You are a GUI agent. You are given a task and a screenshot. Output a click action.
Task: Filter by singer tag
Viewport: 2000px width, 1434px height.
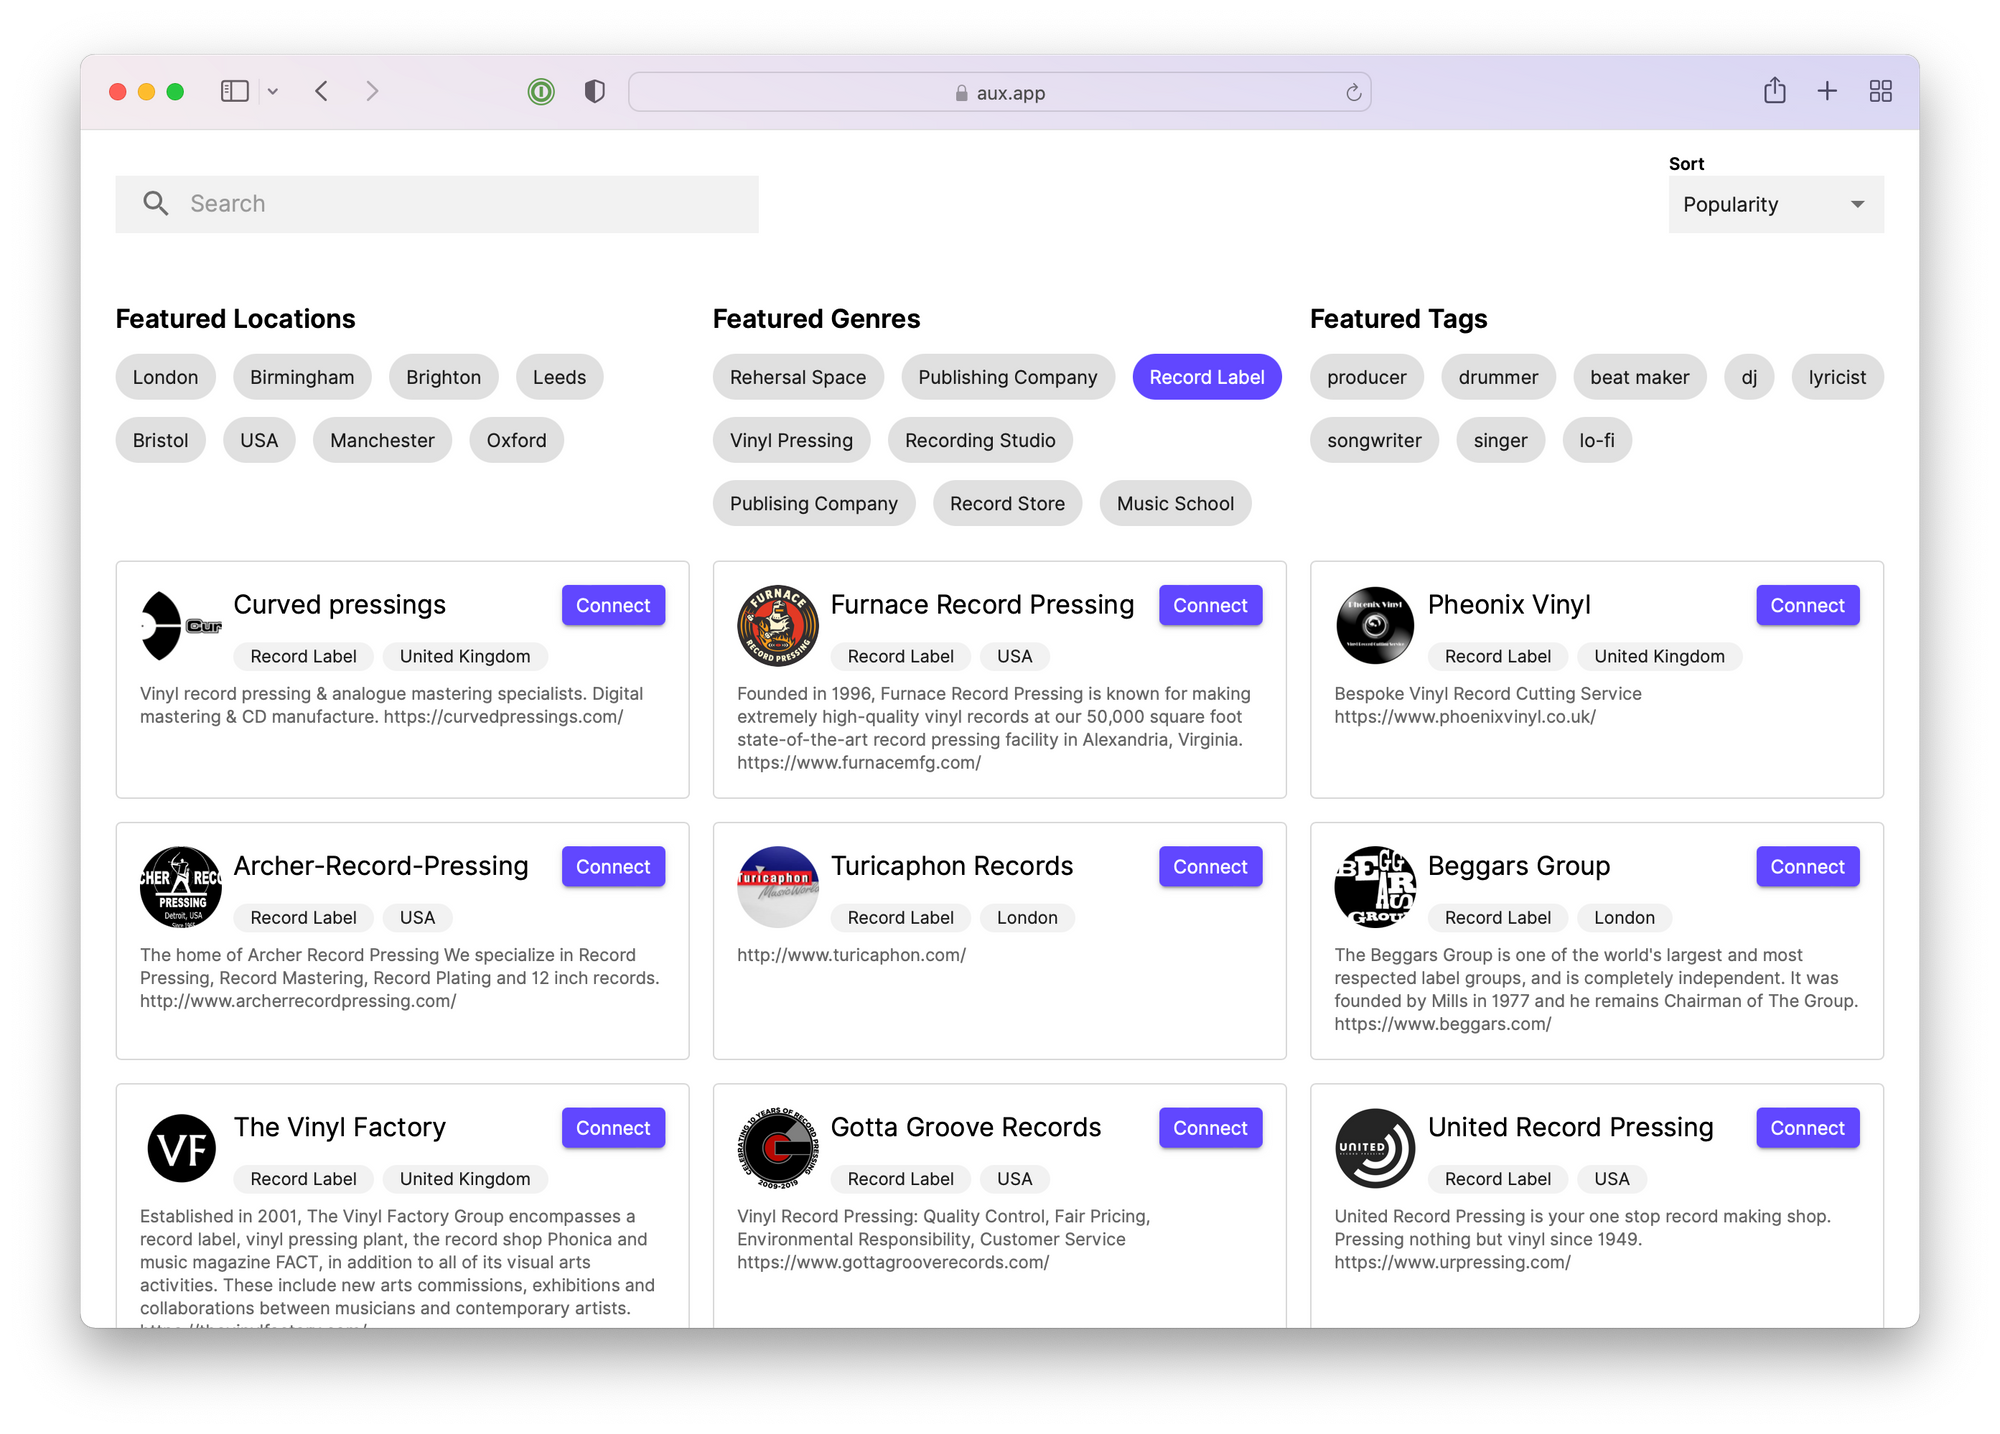[x=1501, y=440]
